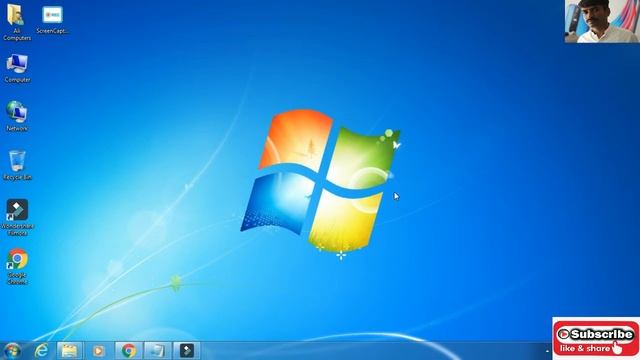
Task: Open Windows Explorer from the taskbar
Action: coord(69,351)
